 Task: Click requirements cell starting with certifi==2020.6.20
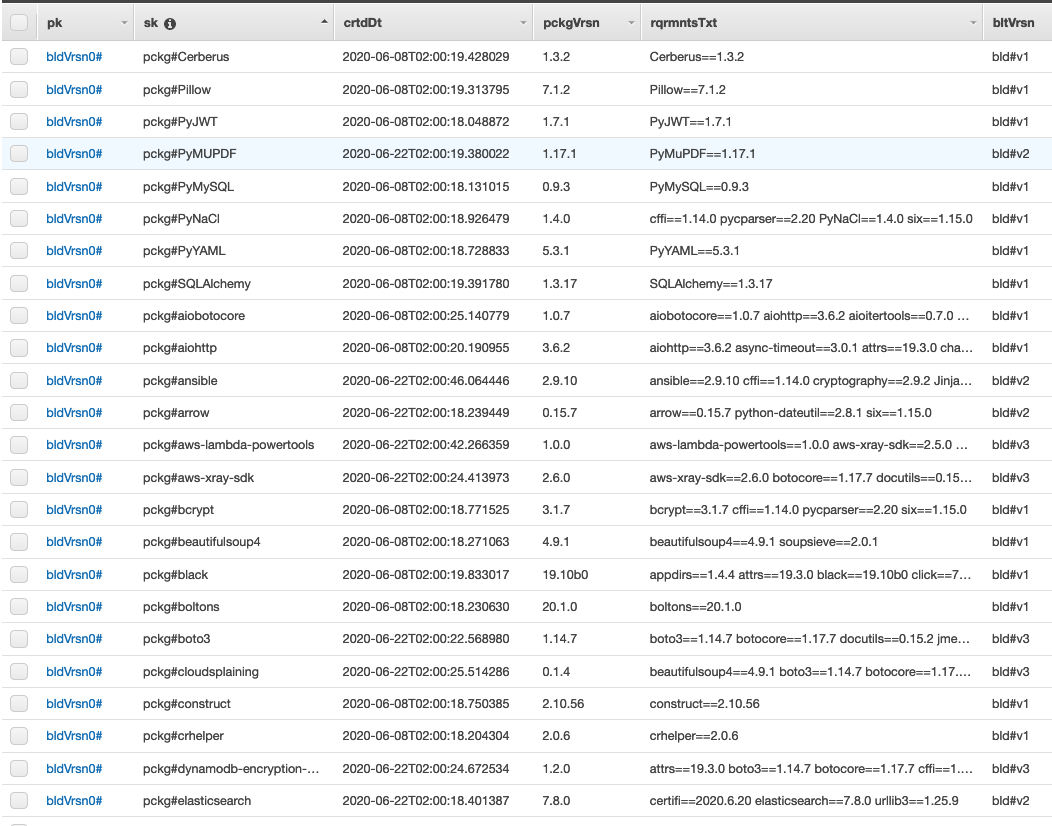804,801
